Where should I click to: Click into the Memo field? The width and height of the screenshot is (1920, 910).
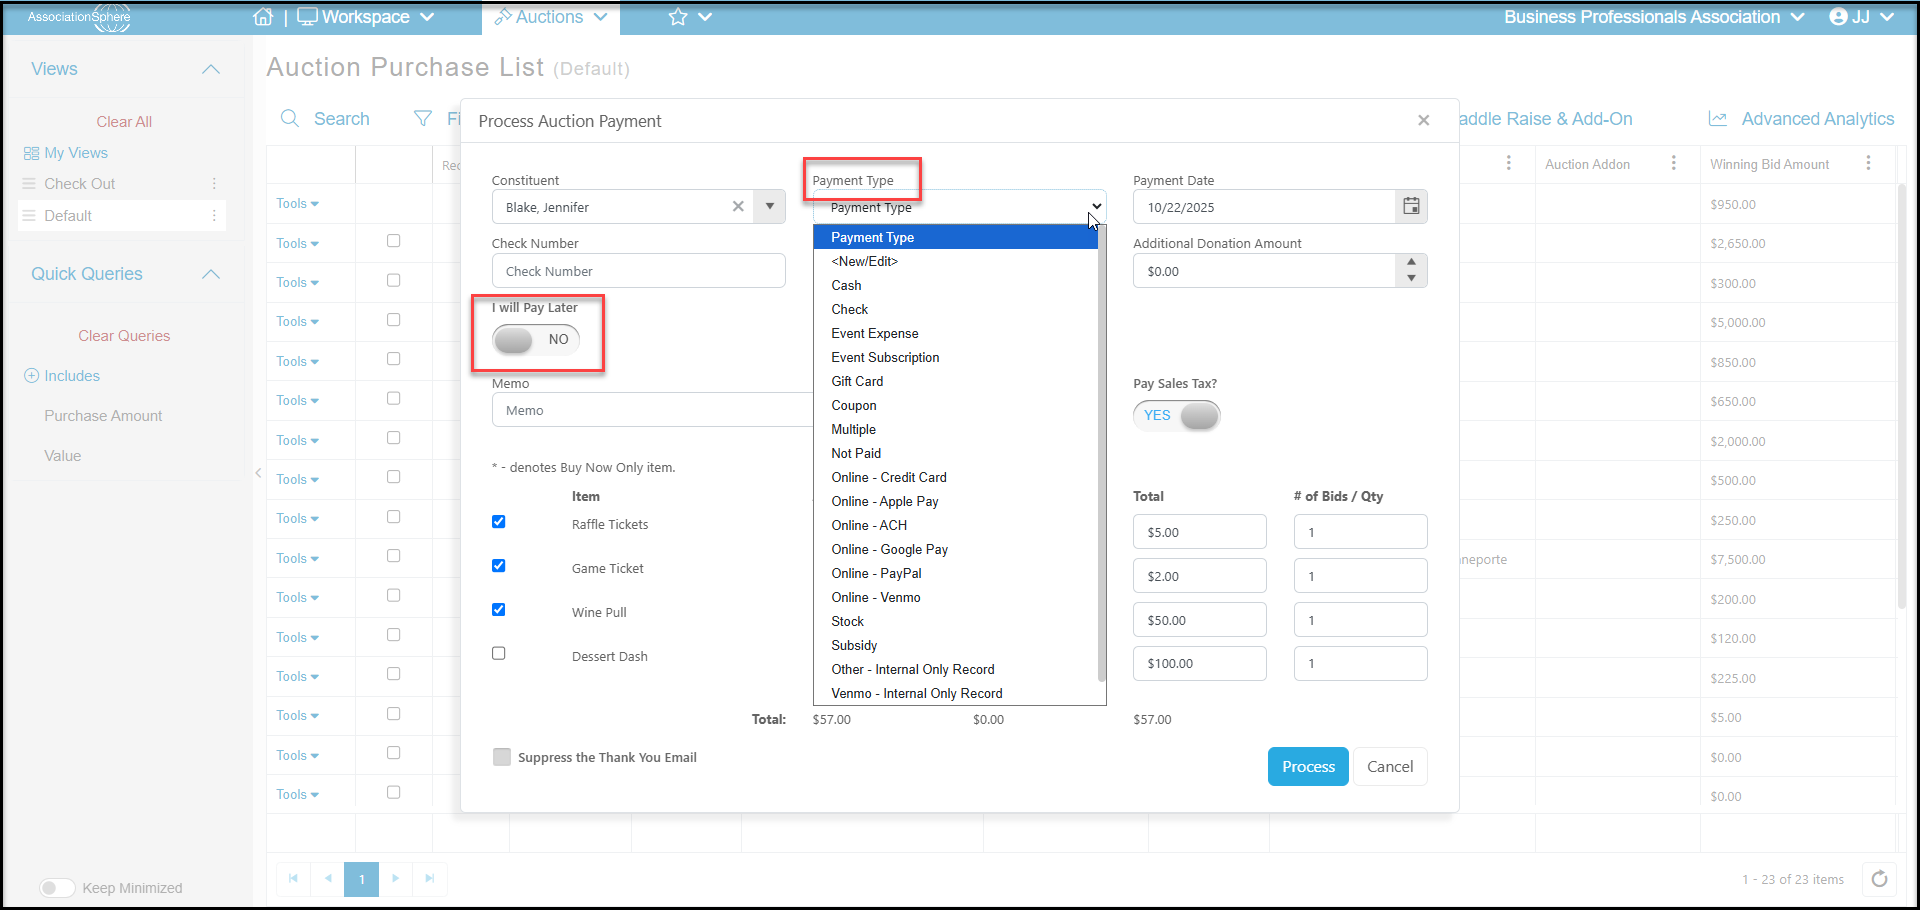(x=652, y=410)
